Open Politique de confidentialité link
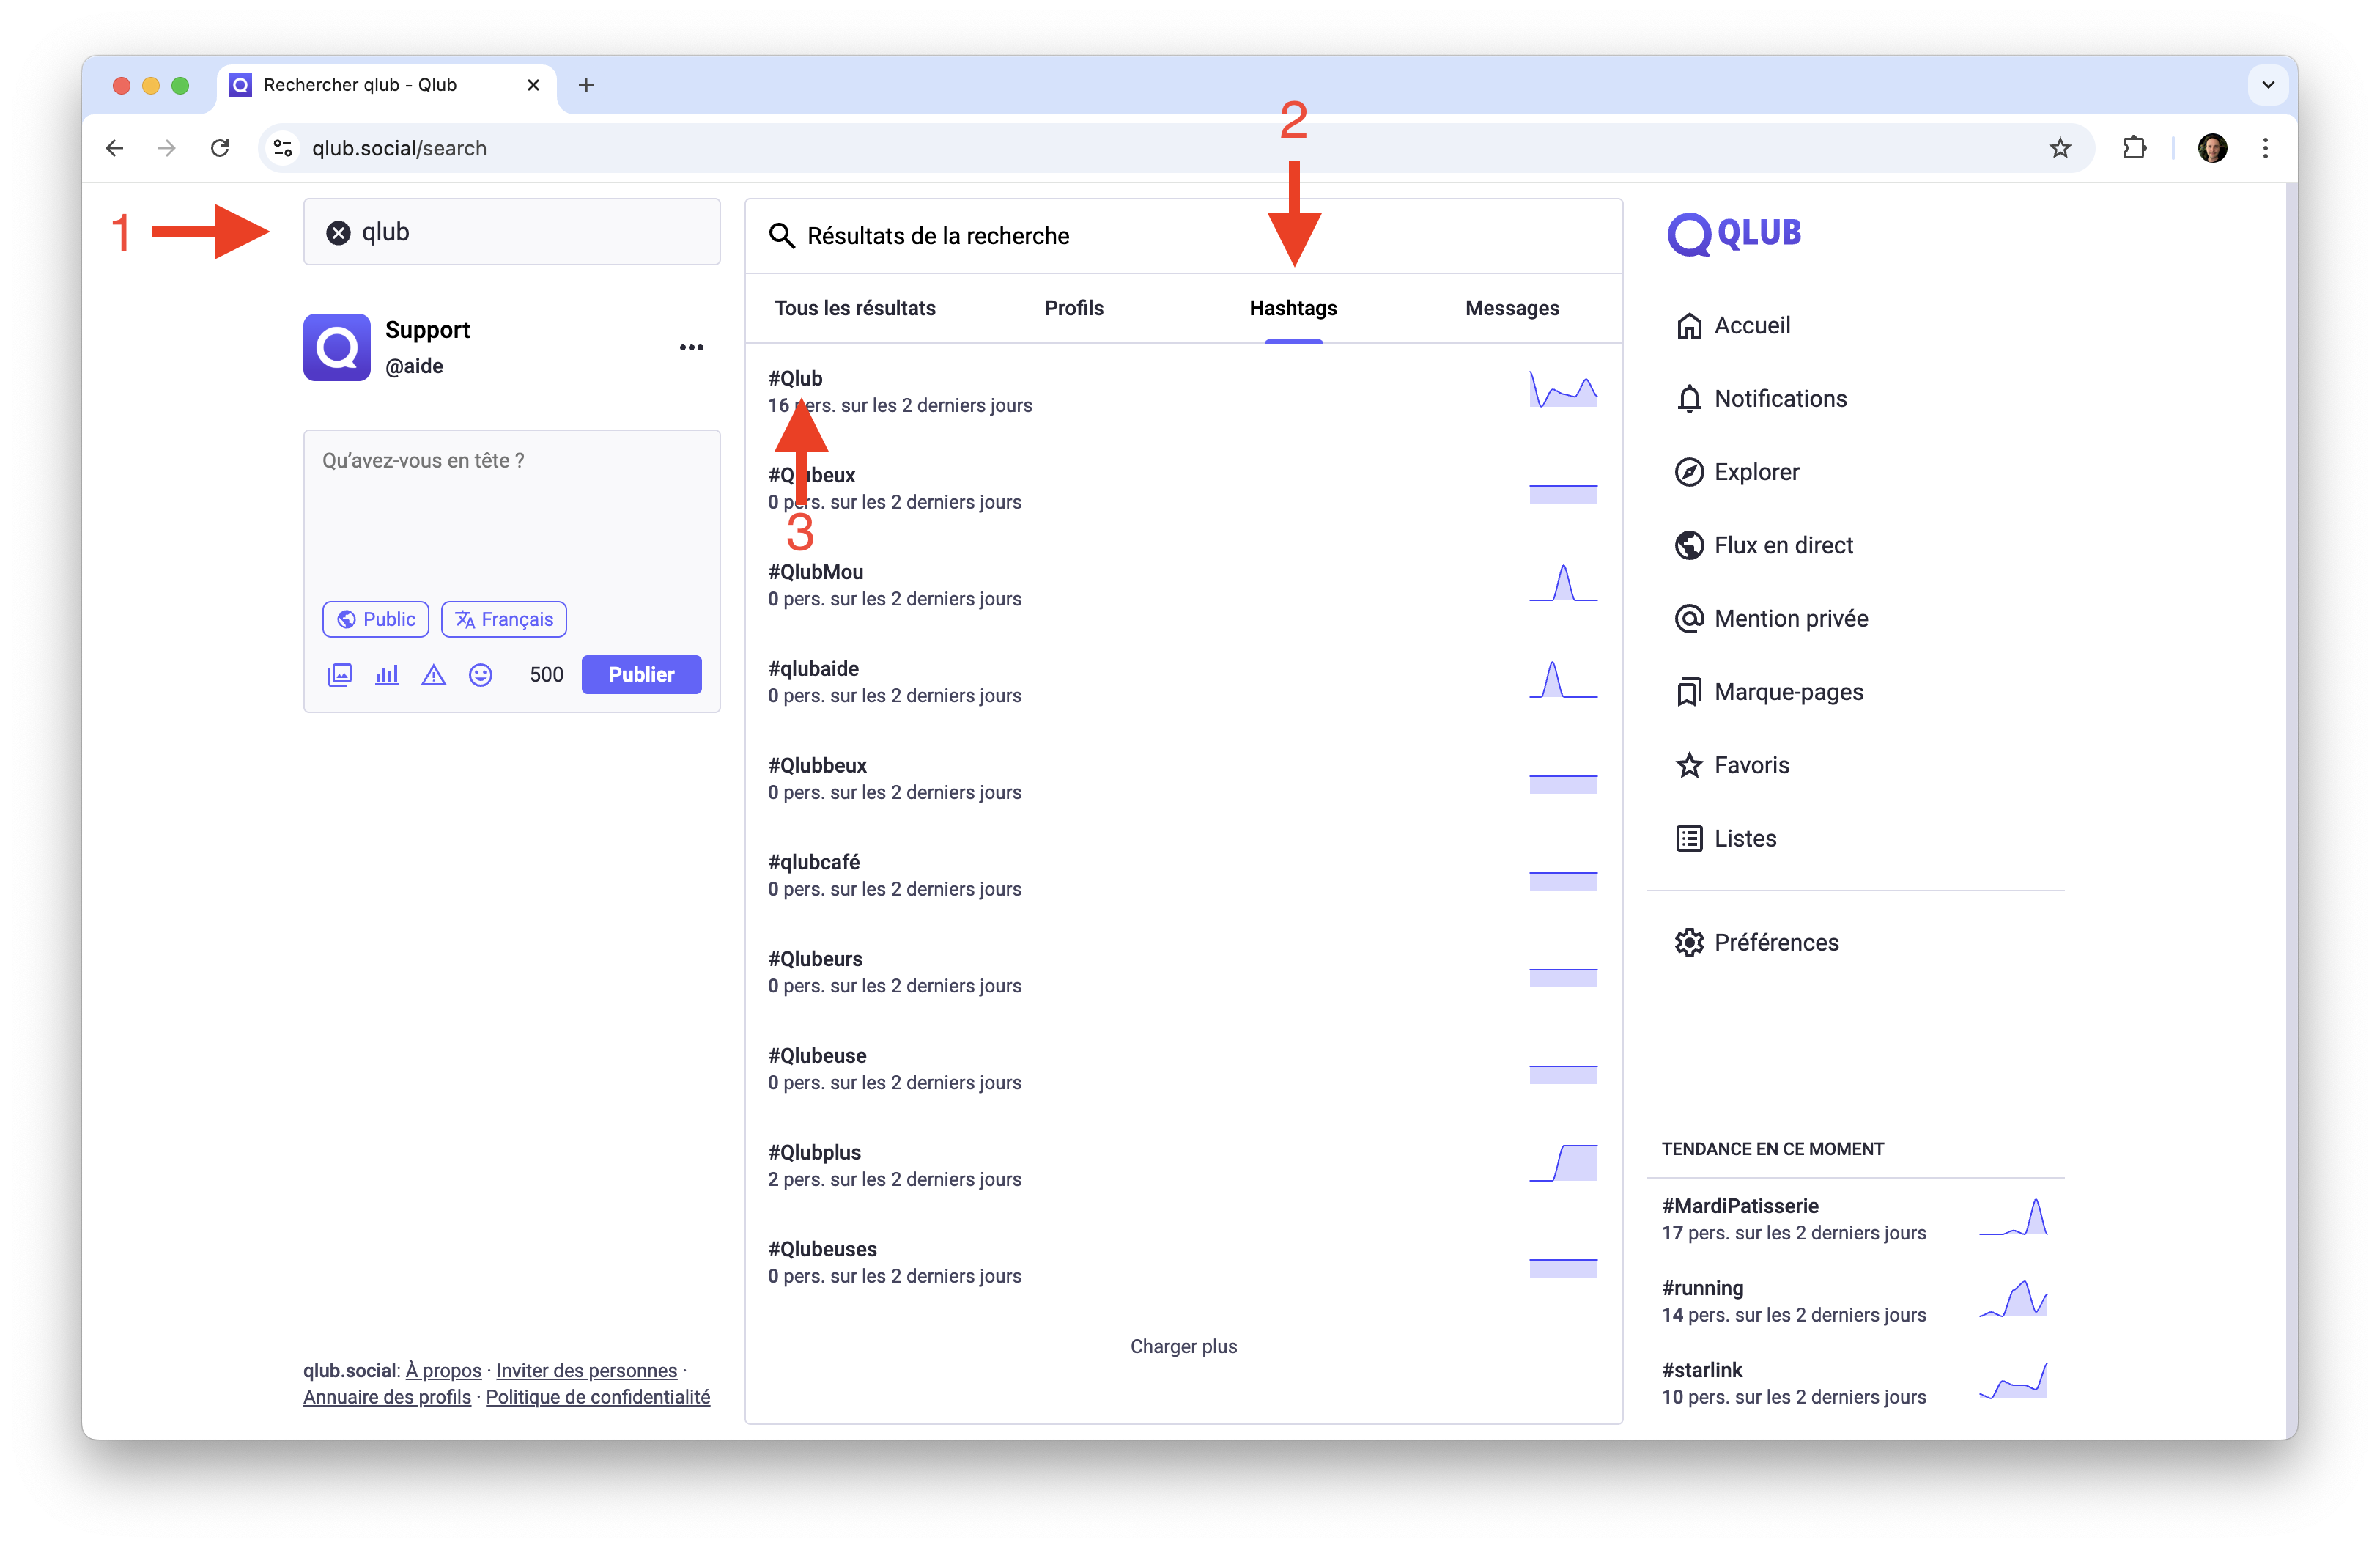The width and height of the screenshot is (2380, 1548). [598, 1397]
